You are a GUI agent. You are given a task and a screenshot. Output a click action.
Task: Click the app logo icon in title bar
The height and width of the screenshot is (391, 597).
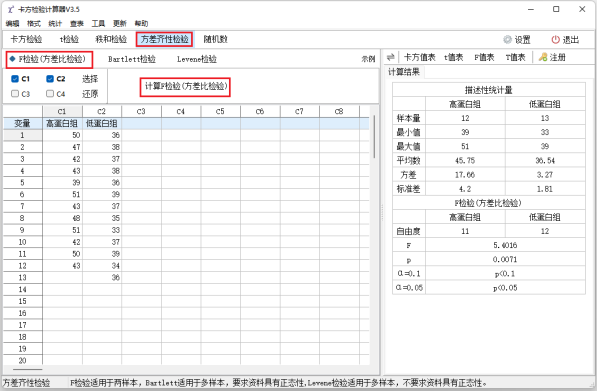(x=11, y=9)
